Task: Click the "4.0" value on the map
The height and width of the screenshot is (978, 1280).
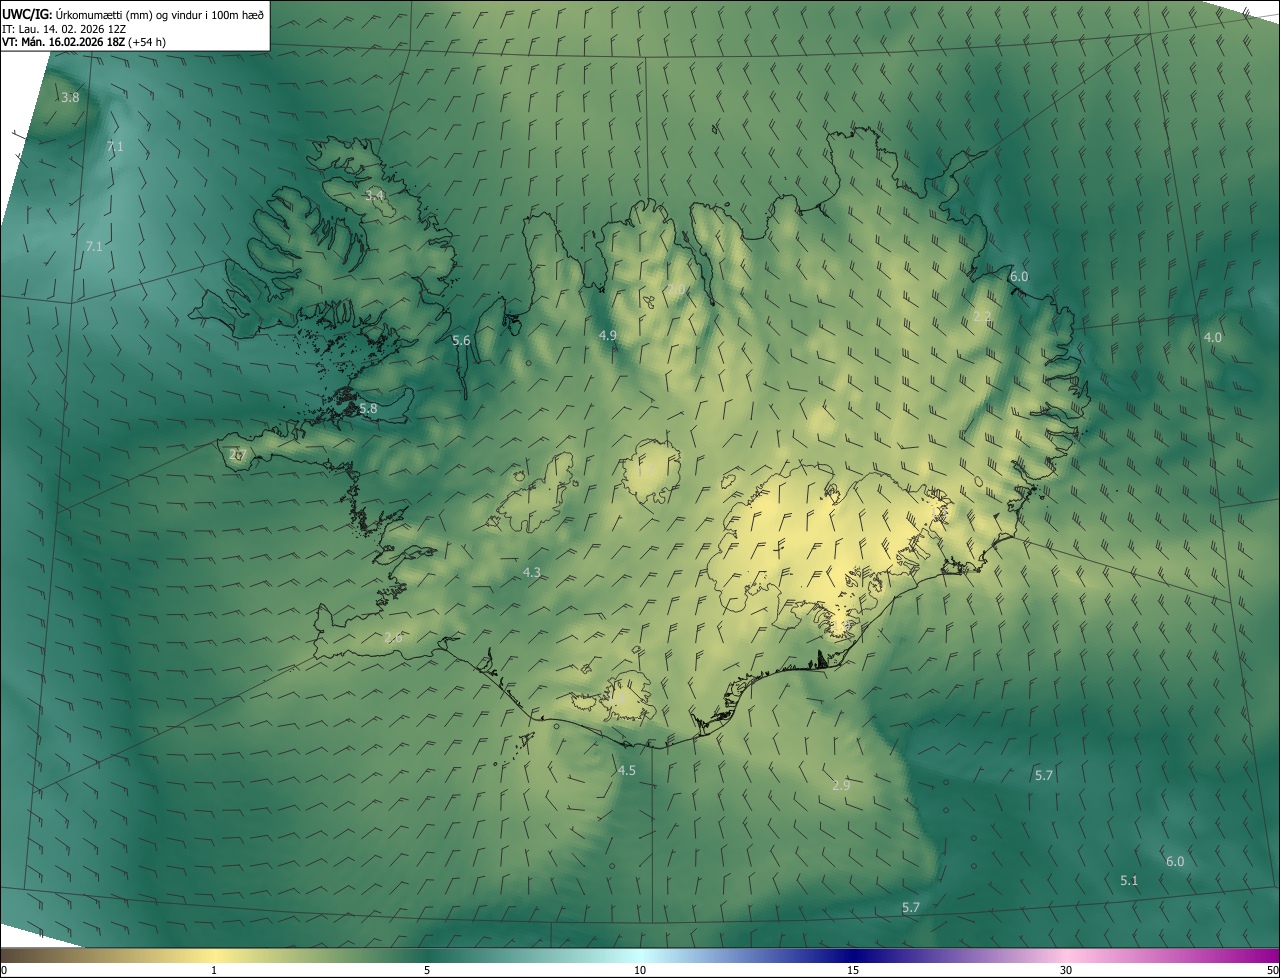Action: click(1212, 338)
